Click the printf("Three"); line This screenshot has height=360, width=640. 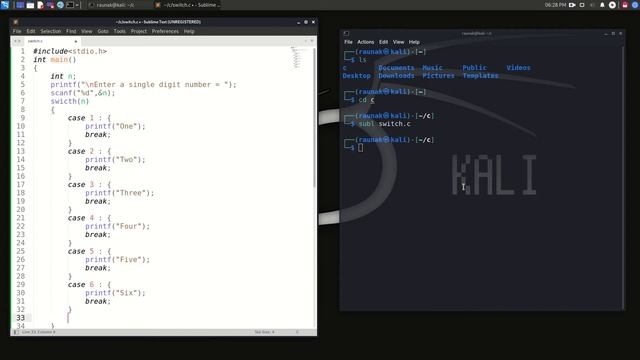click(x=120, y=193)
